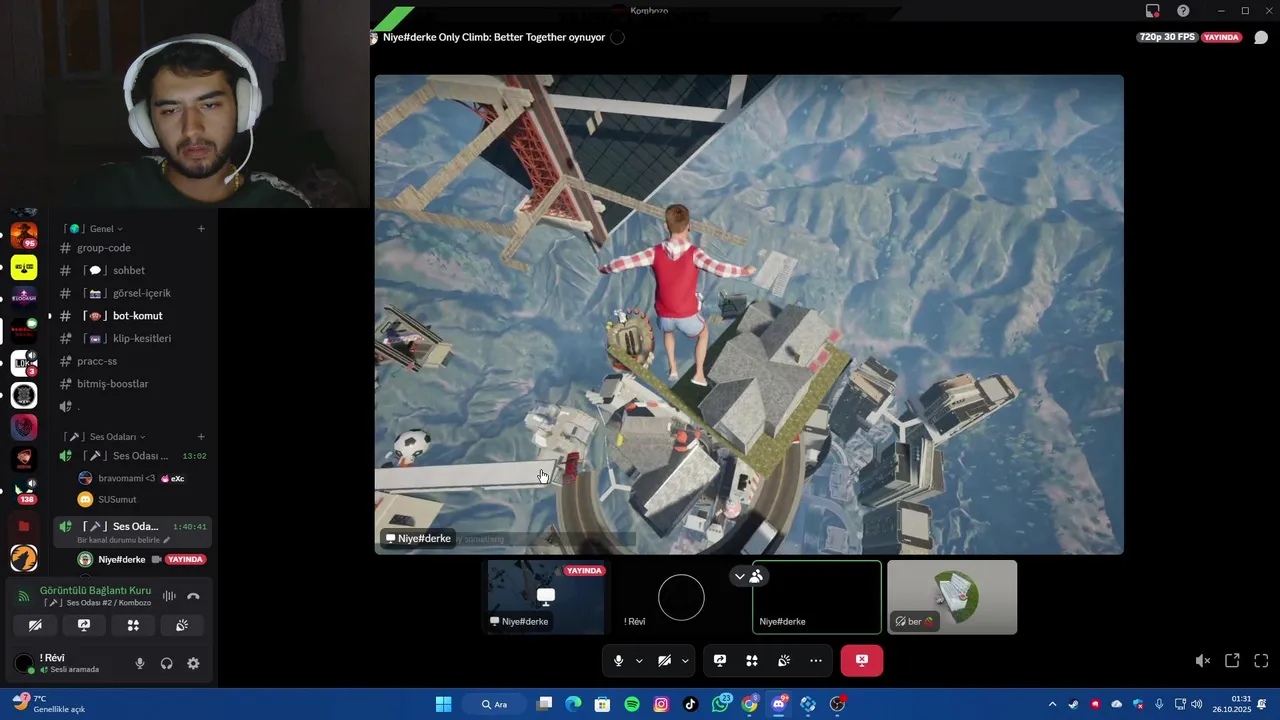Toggle the participants strip visibility
The width and height of the screenshot is (1280, 720).
pos(748,576)
